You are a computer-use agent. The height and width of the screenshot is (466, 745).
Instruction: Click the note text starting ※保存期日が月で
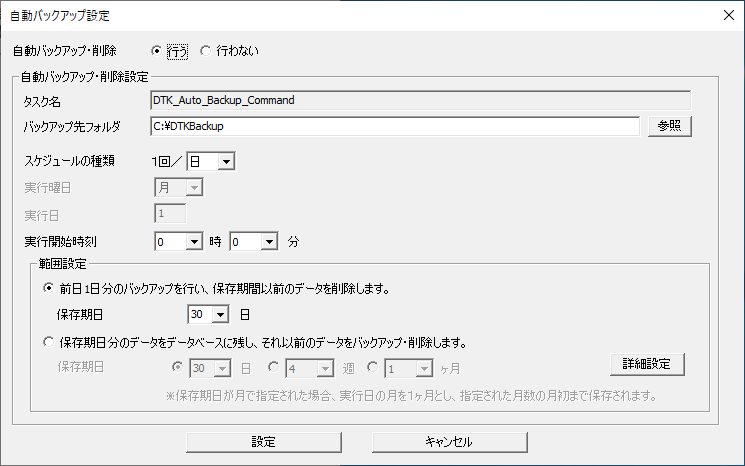pyautogui.click(x=411, y=396)
